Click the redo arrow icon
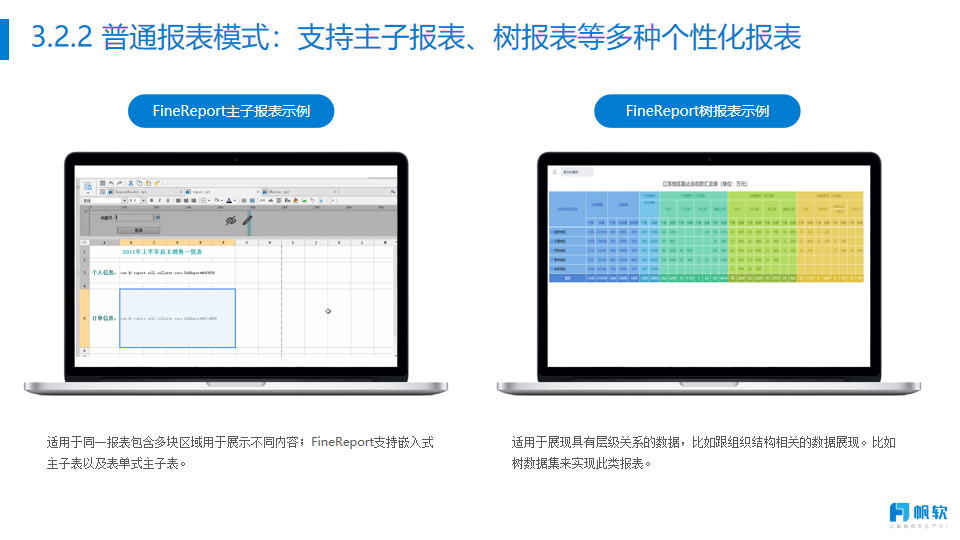 pyautogui.click(x=119, y=183)
